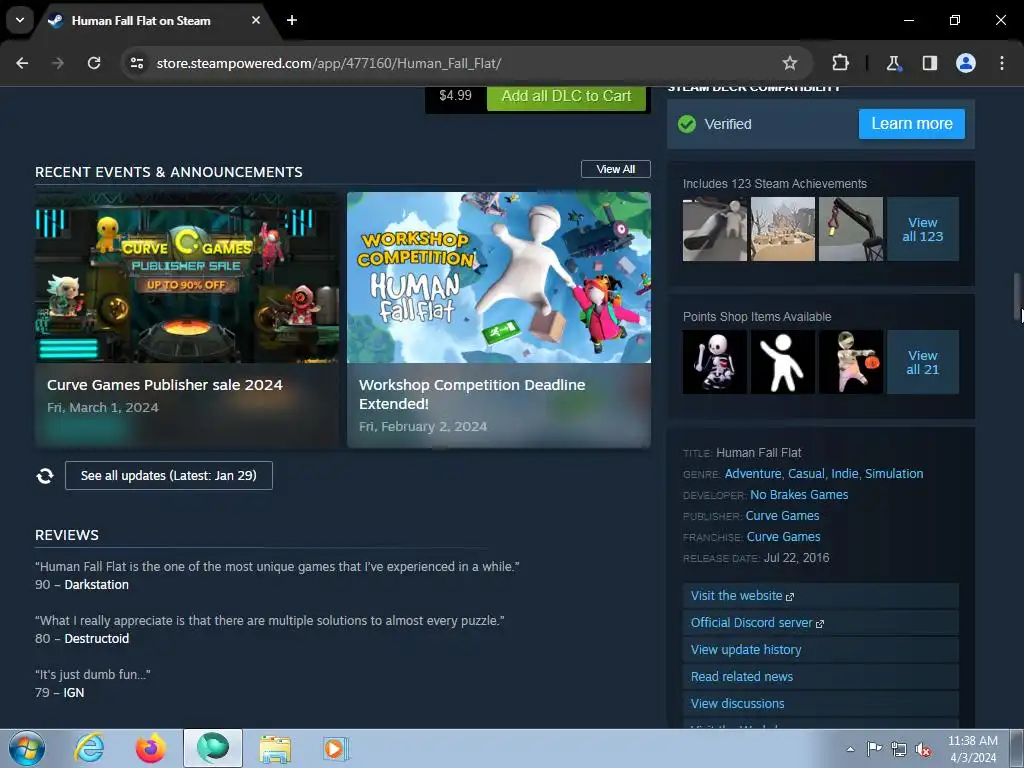The height and width of the screenshot is (768, 1024).
Task: Reload the Steam store page
Action: (94, 63)
